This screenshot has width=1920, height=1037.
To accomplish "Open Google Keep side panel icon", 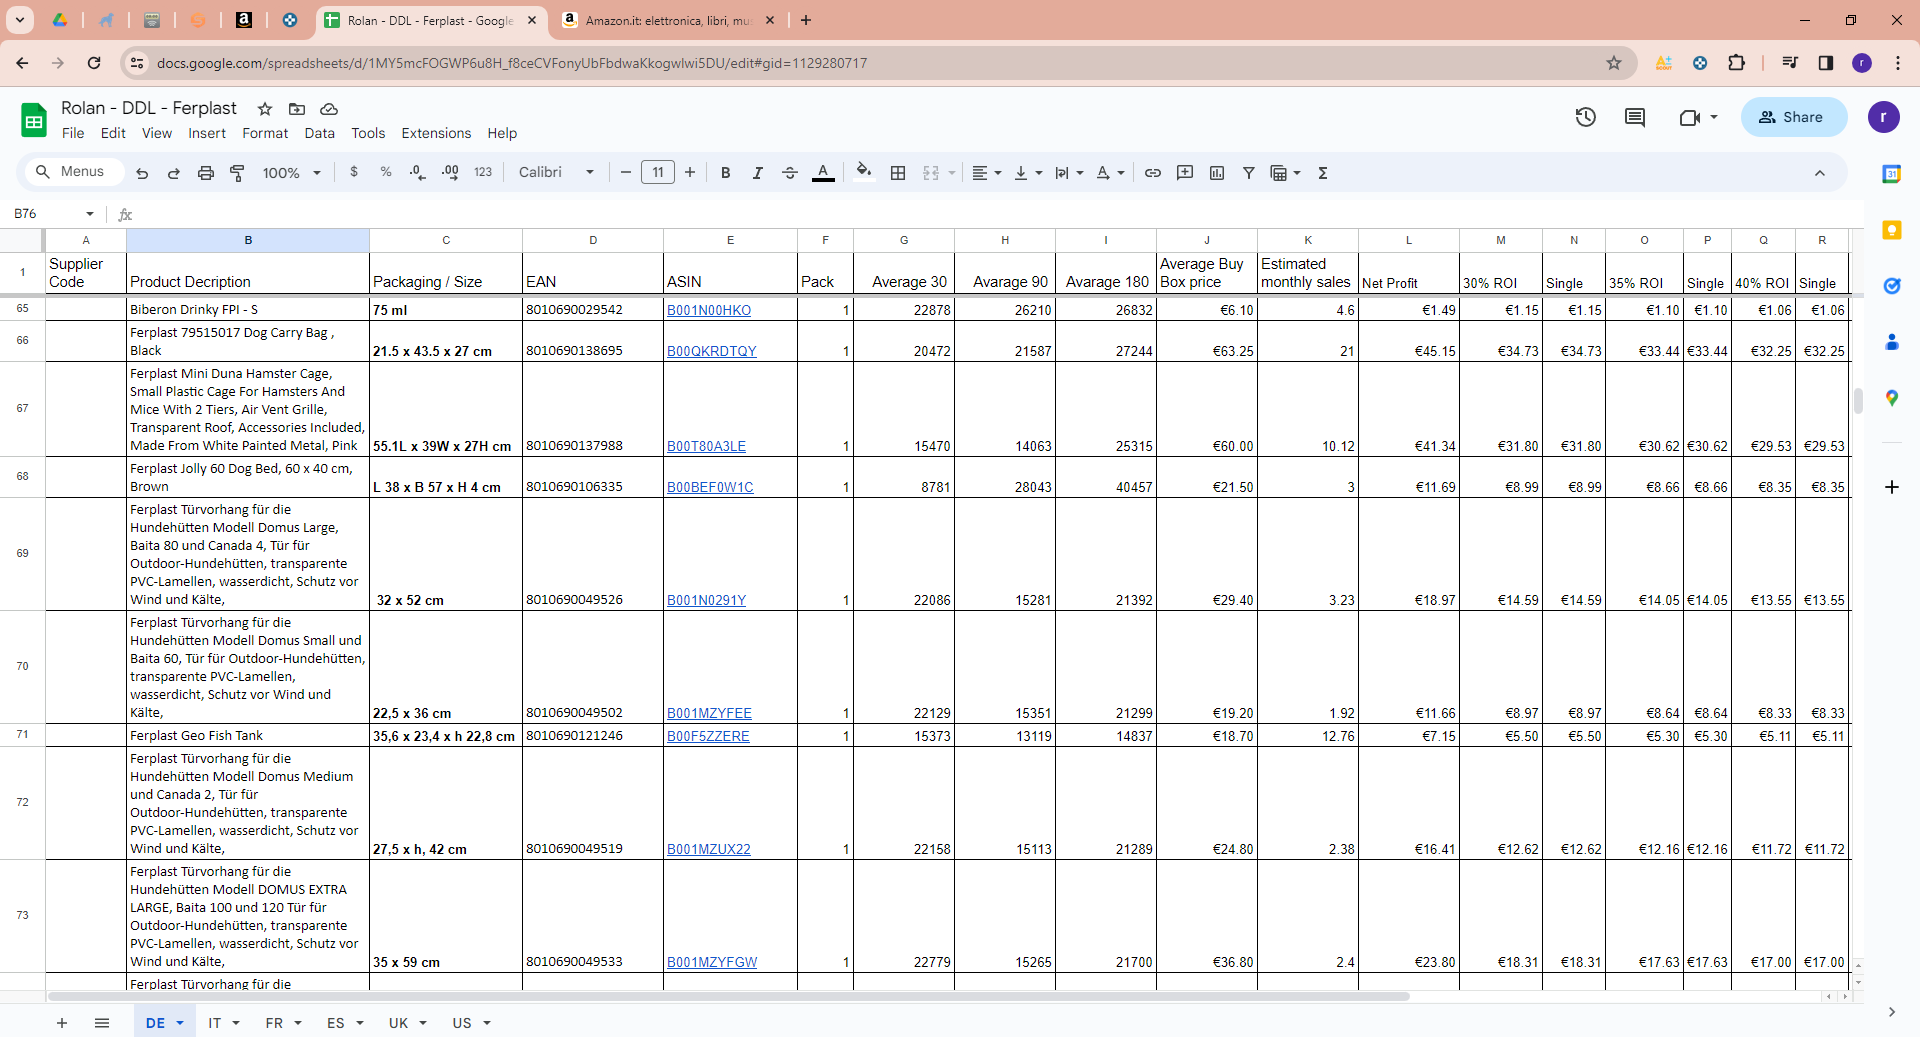I will 1892,230.
